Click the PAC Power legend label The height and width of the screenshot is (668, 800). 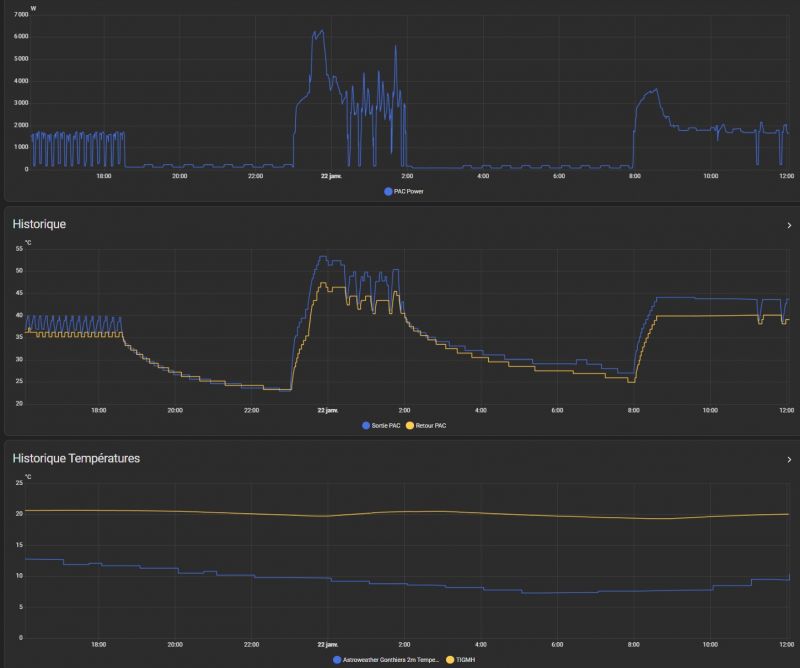(408, 191)
